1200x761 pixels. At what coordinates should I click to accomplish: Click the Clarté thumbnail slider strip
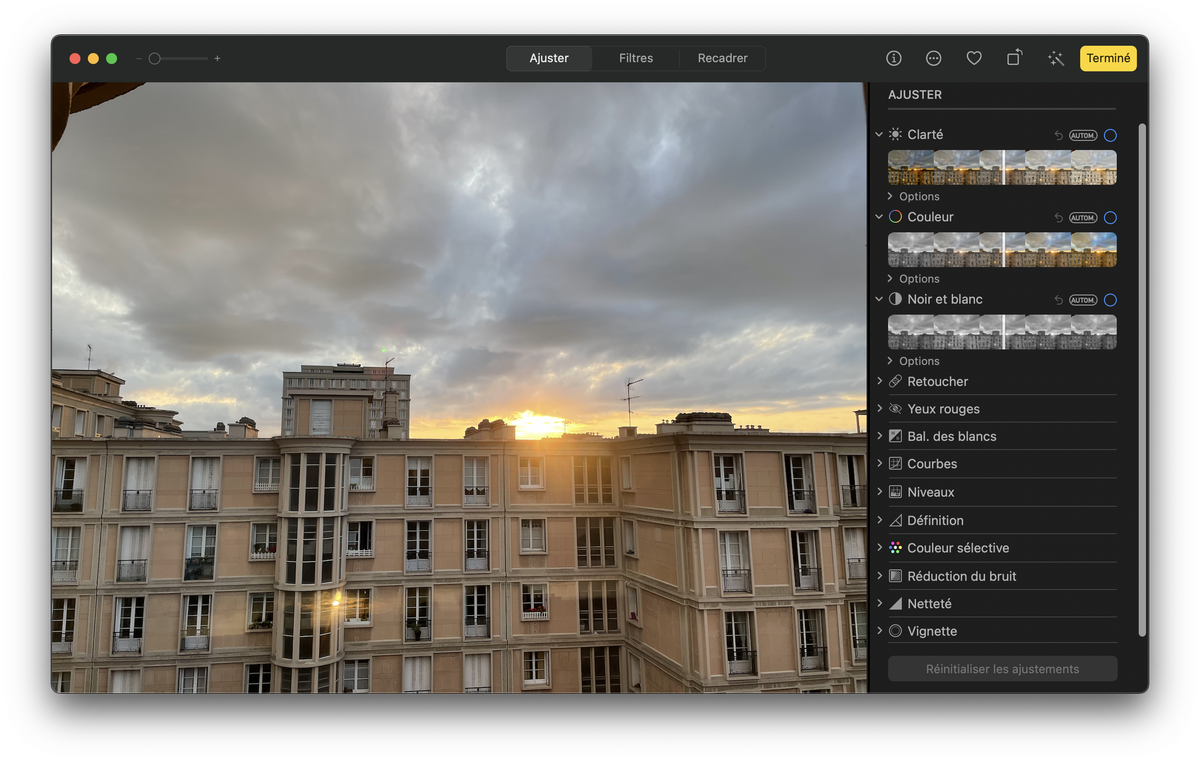click(1002, 167)
